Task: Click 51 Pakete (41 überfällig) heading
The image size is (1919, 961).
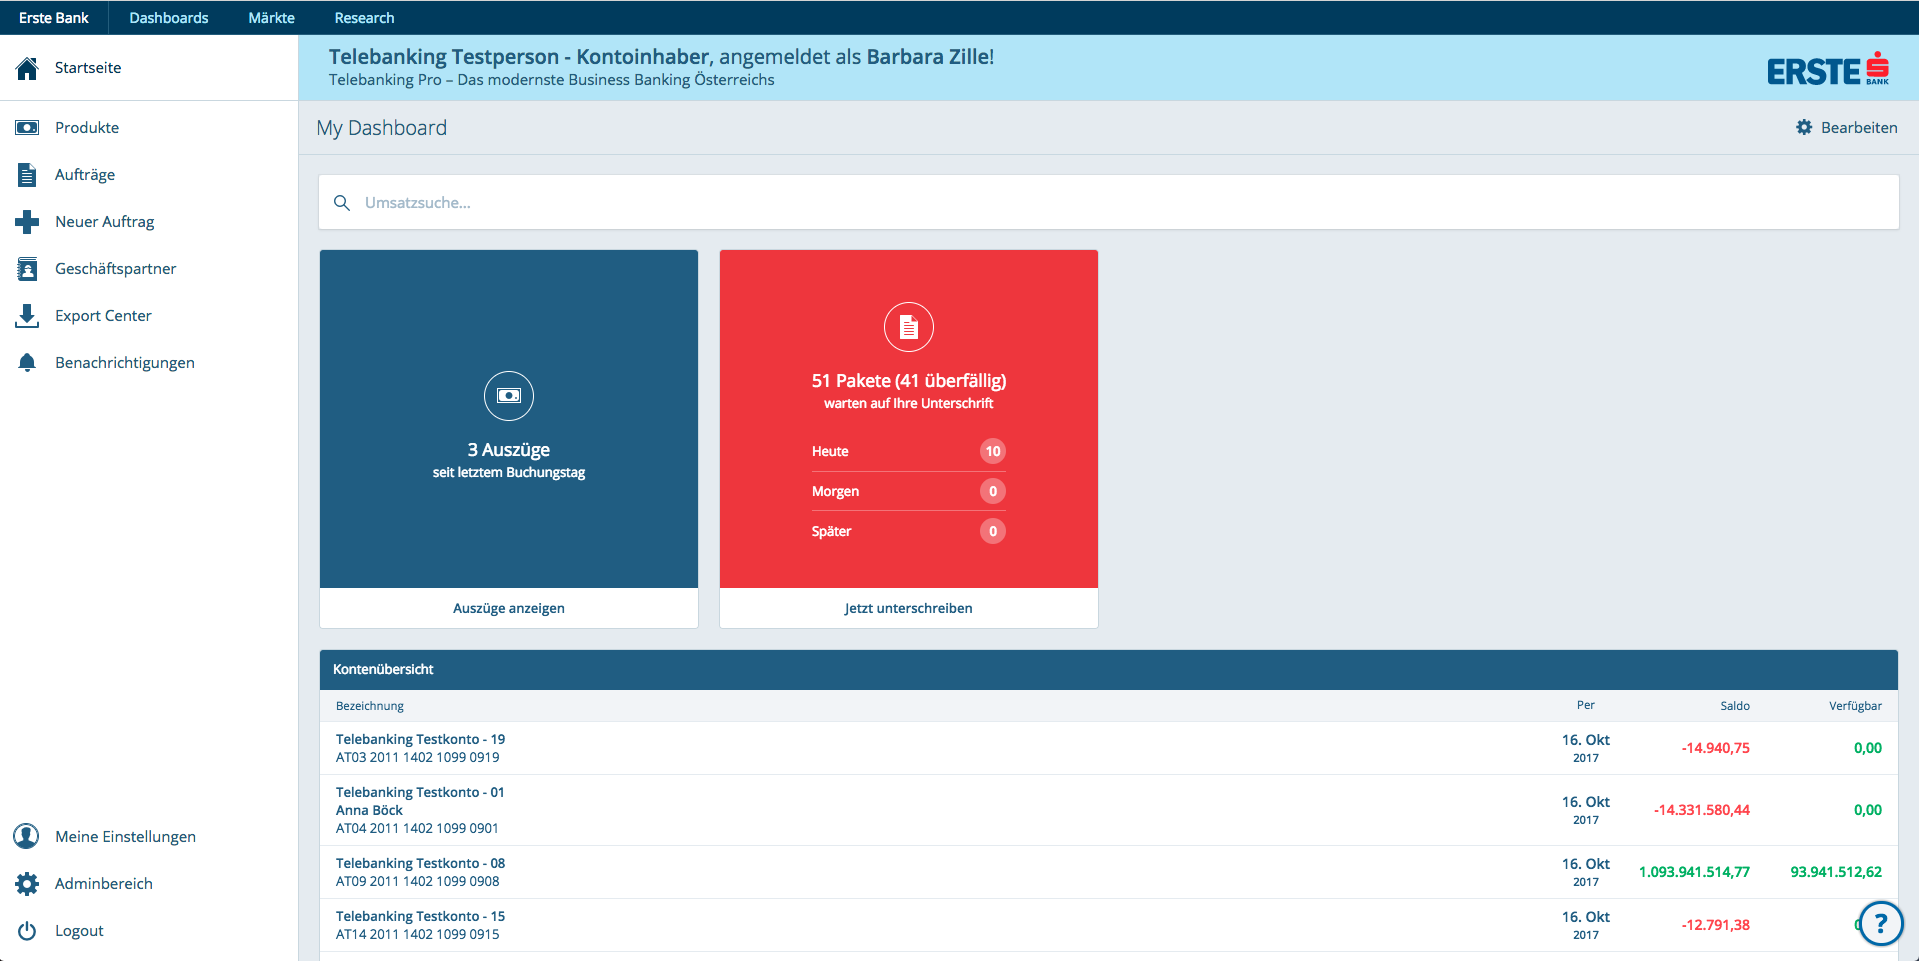Action: (909, 381)
